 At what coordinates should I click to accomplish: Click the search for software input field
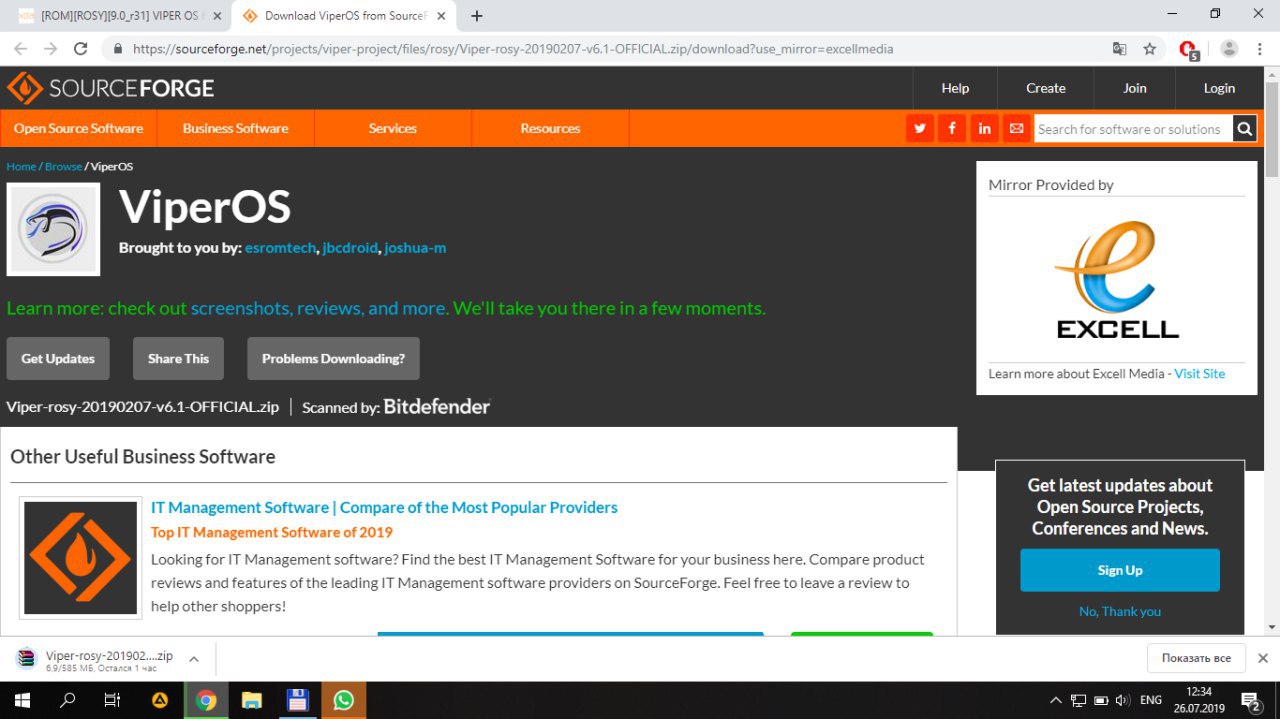[x=1132, y=129]
